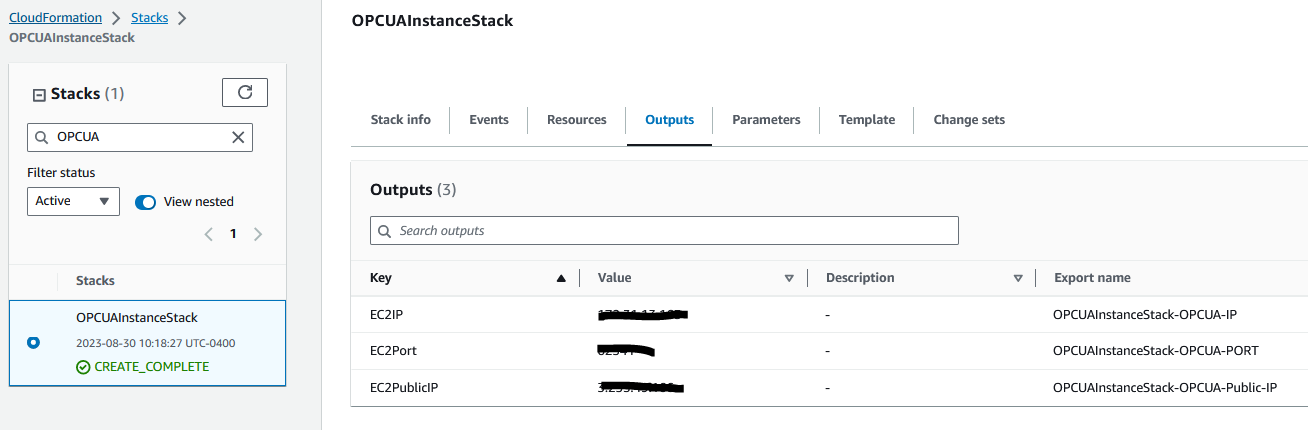Go to the Change sets tab
This screenshot has width=1308, height=430.
969,120
